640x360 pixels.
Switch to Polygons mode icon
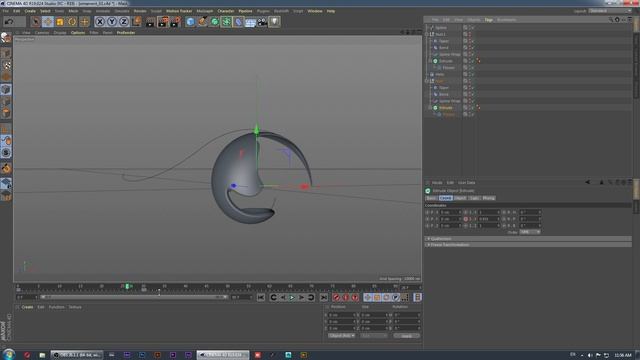(6, 113)
